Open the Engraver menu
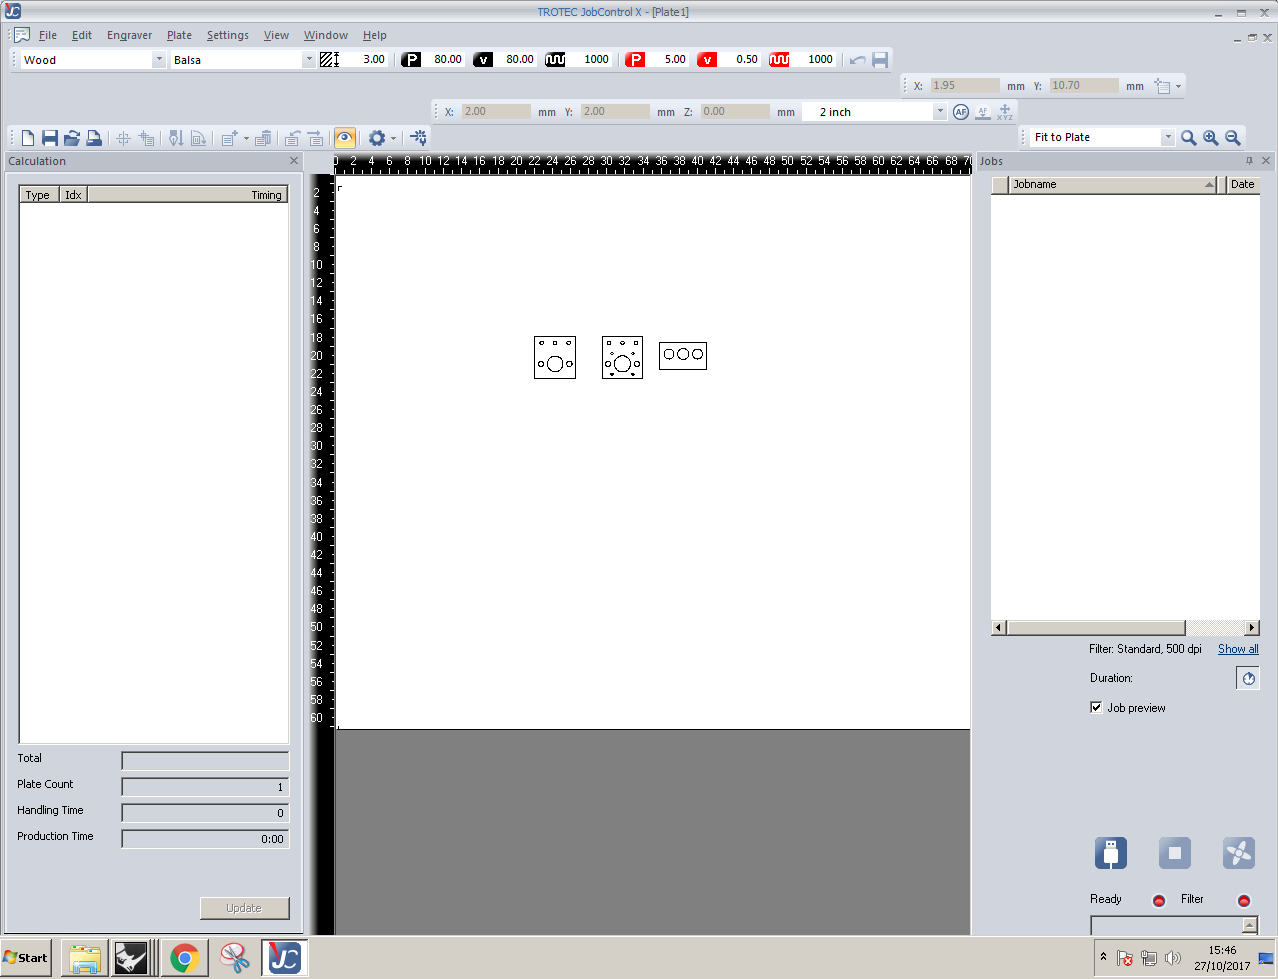Screen dimensions: 1278x979 click(x=129, y=35)
